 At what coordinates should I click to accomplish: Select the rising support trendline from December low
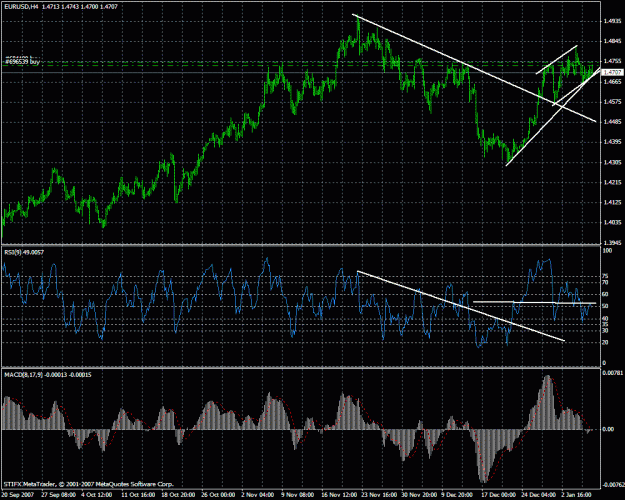tap(553, 117)
